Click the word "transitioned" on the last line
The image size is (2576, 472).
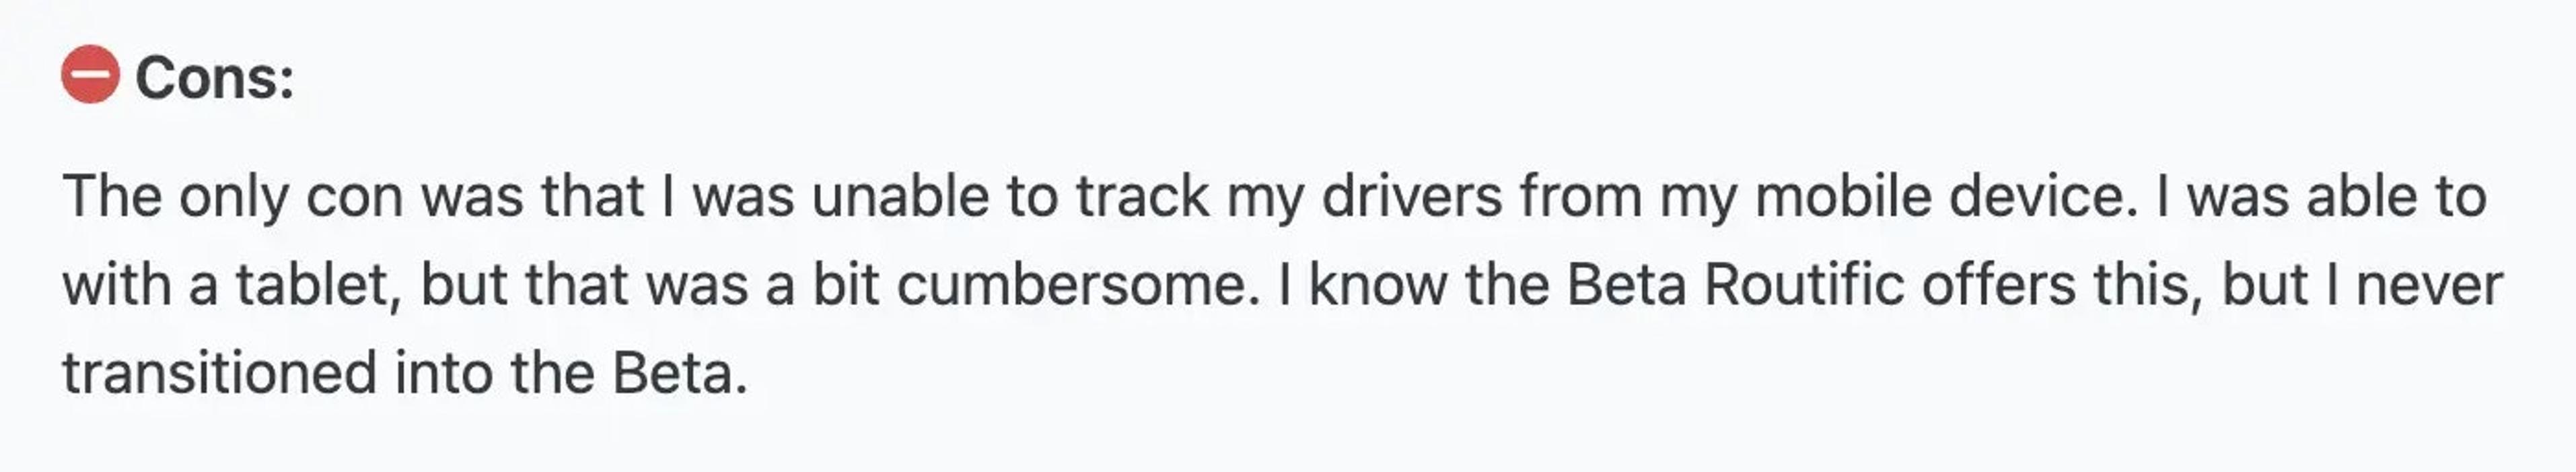coord(219,373)
